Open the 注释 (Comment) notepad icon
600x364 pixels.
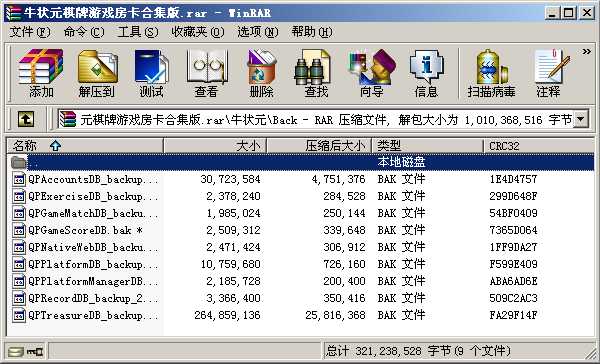549,73
